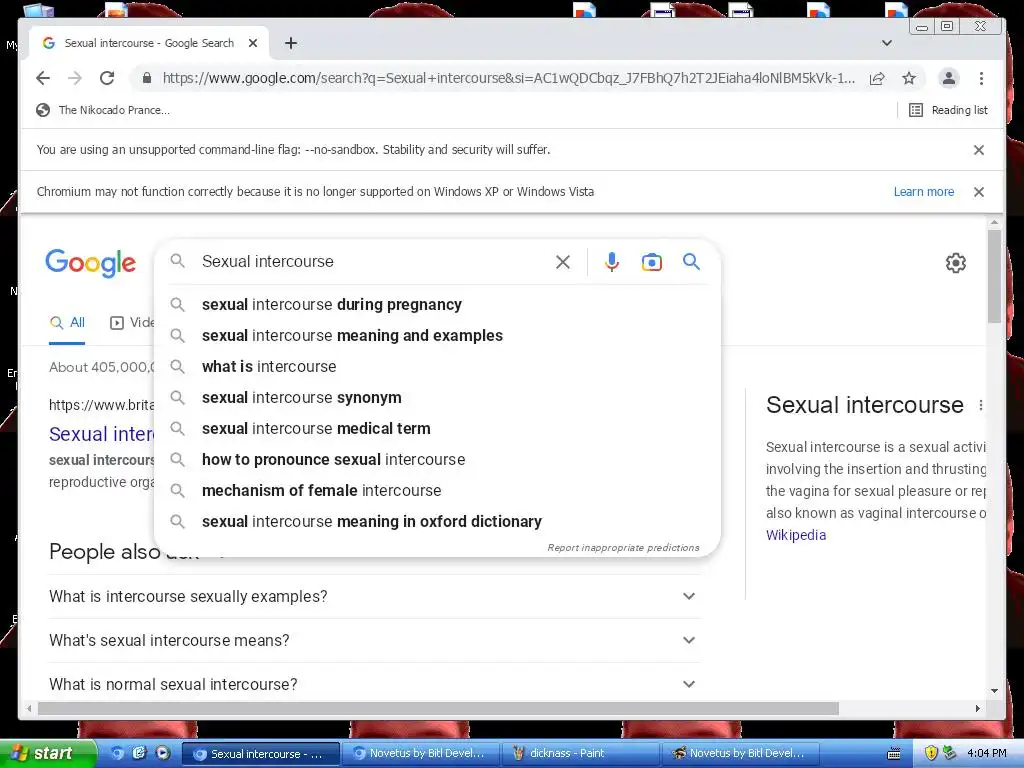1024x768 pixels.
Task: Select suggestion ending in 'medical term'
Action: coord(438,428)
